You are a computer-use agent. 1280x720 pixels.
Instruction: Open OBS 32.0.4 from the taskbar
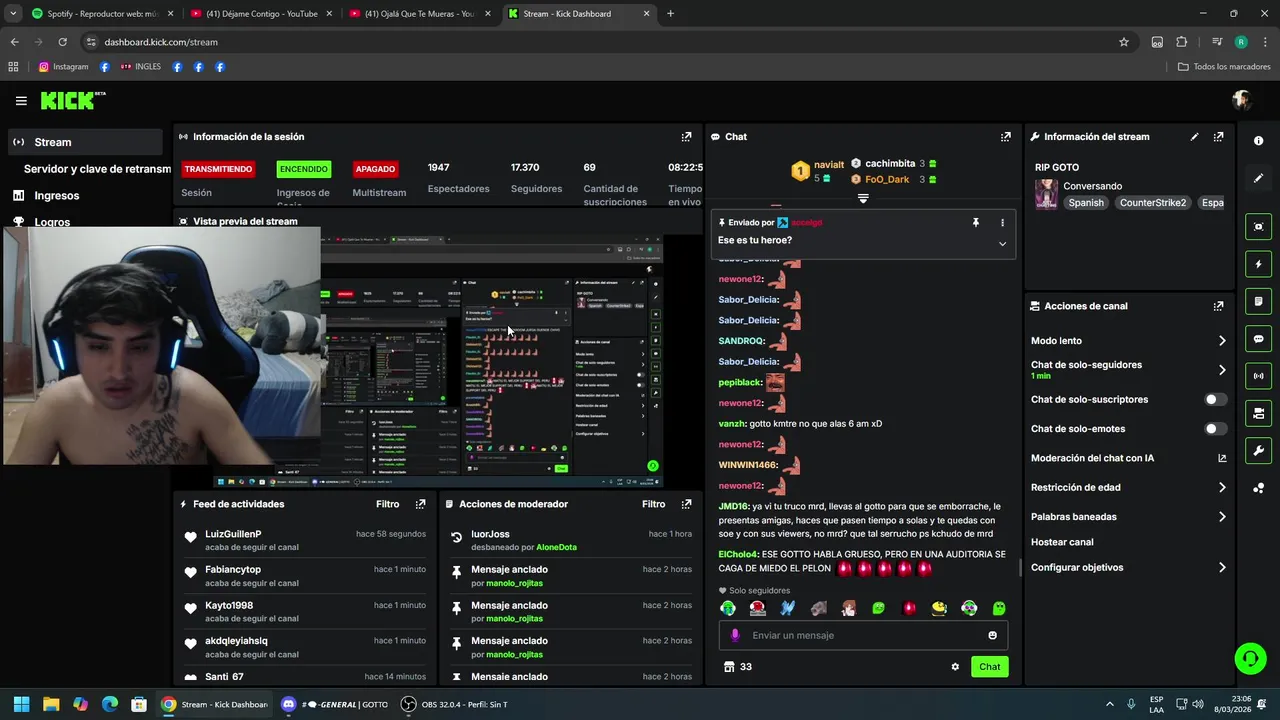click(454, 704)
